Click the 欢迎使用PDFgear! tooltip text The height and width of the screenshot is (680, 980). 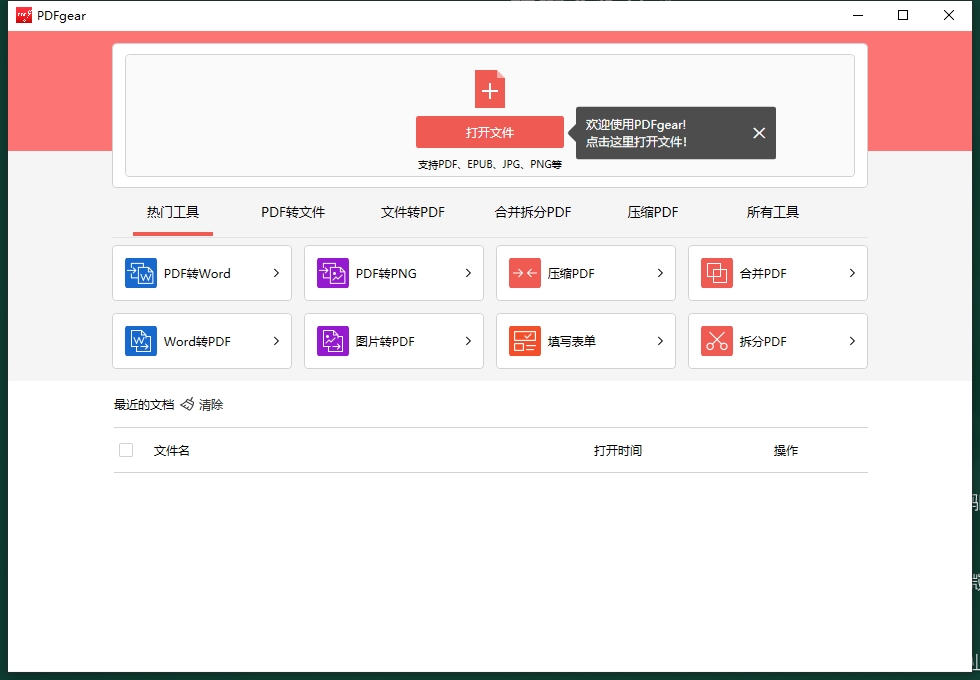coord(636,125)
